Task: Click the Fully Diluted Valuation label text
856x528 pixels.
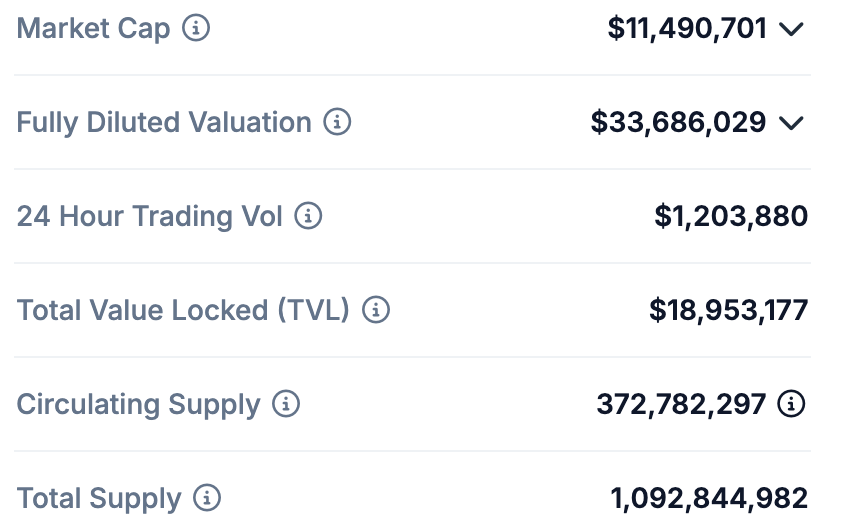Action: coord(164,122)
